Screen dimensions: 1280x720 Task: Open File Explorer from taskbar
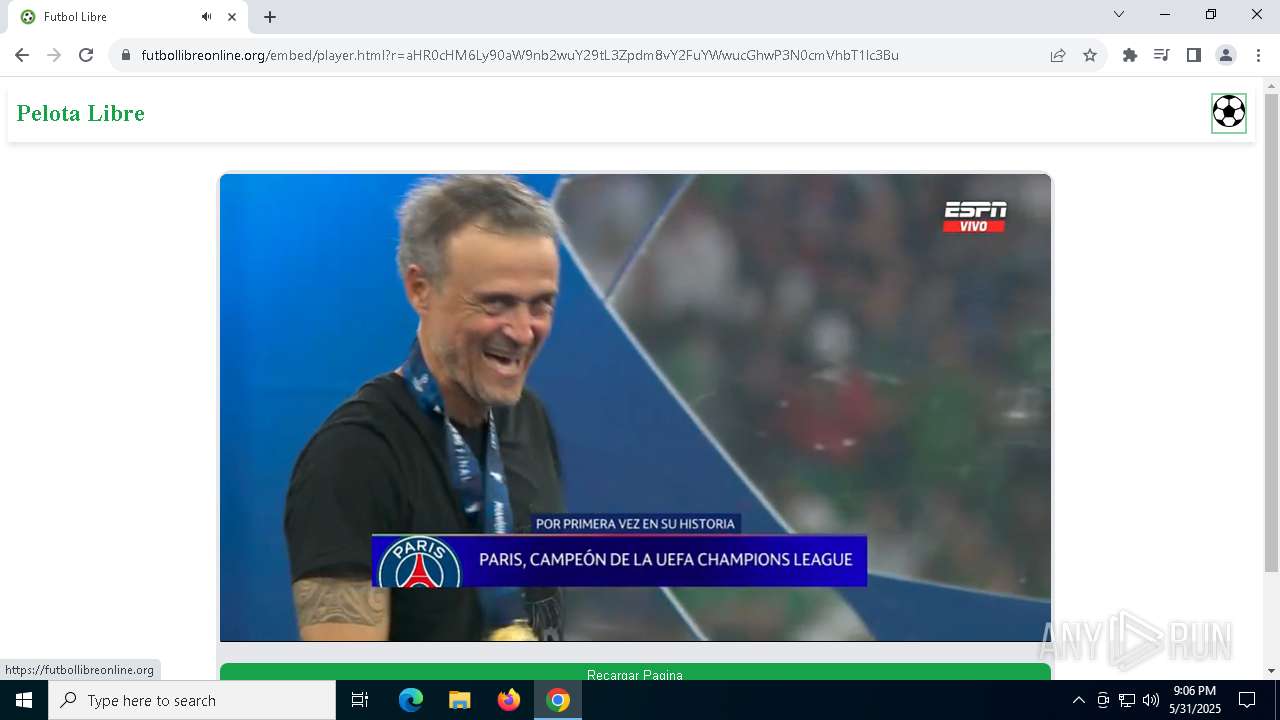(459, 700)
